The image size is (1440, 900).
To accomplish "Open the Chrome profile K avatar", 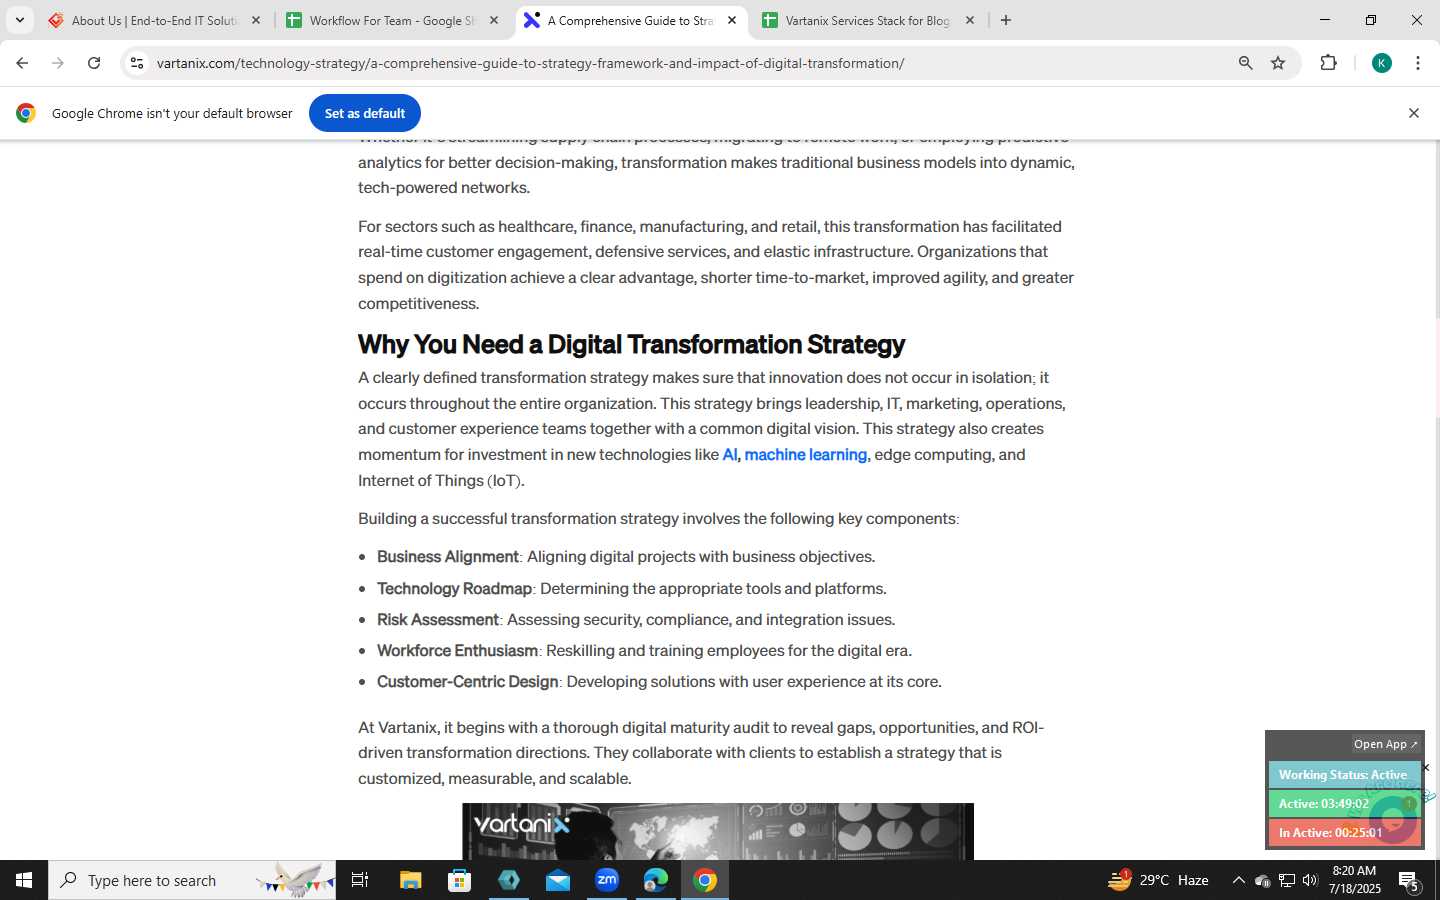I will pyautogui.click(x=1382, y=63).
